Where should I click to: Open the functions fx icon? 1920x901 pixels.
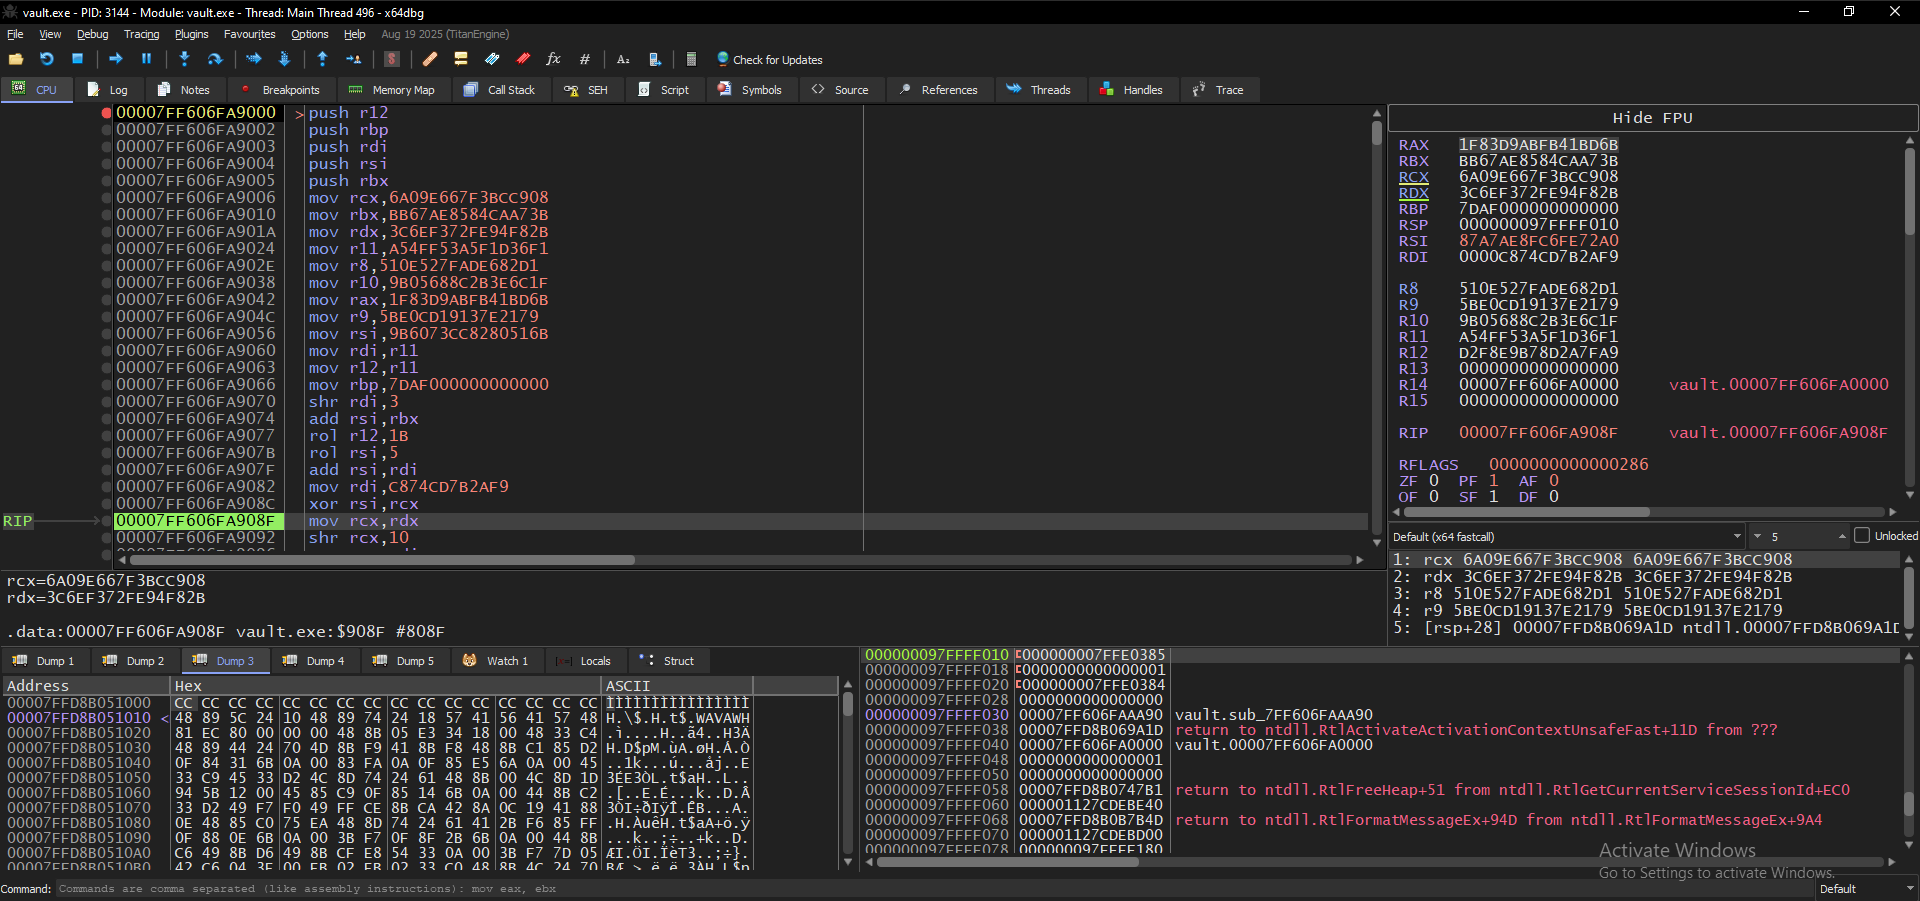pos(553,59)
